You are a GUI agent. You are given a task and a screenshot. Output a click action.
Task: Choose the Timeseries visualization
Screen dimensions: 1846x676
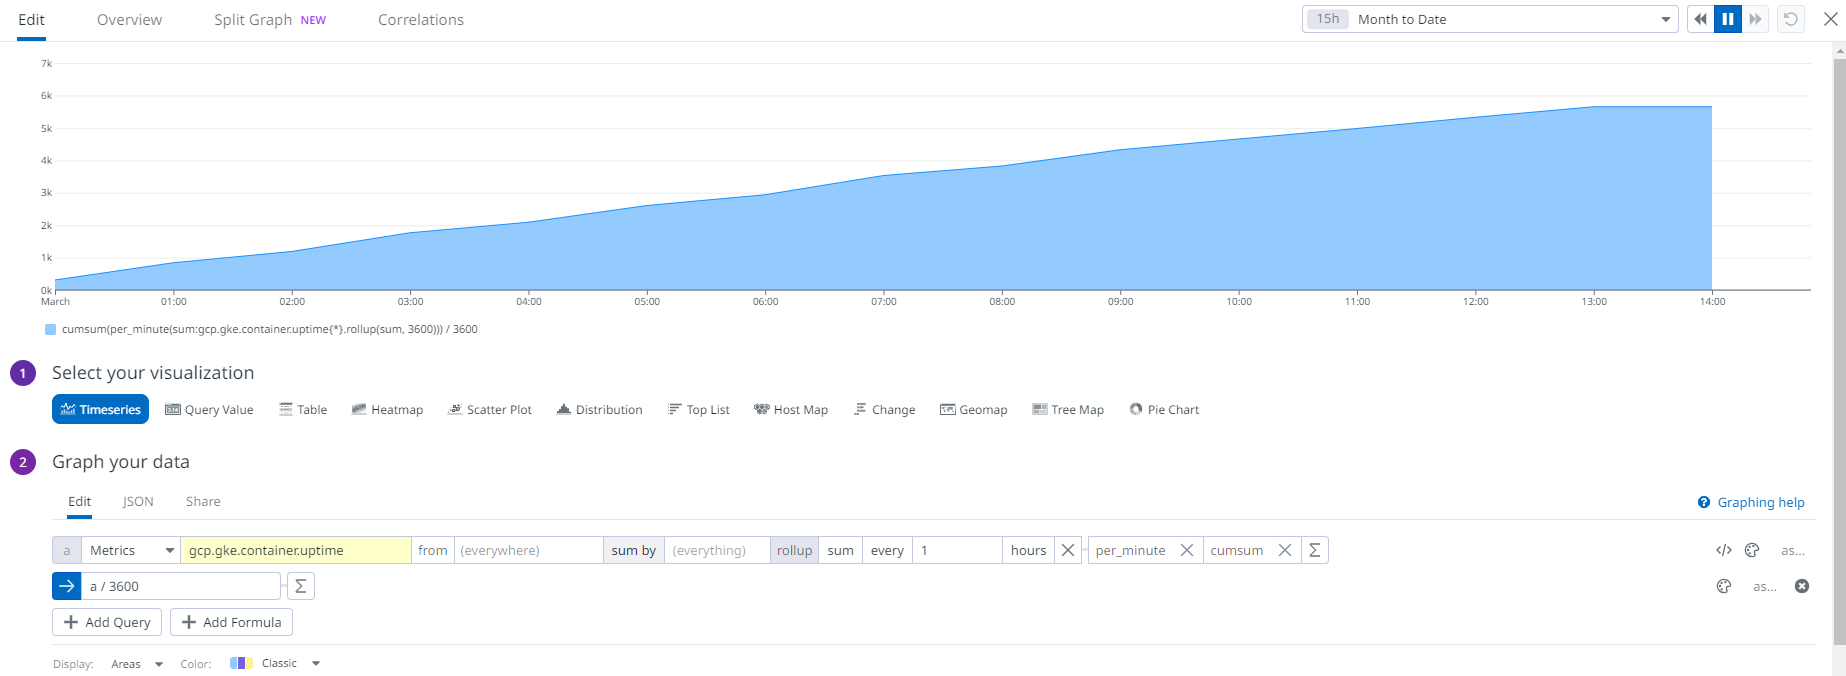click(x=100, y=409)
